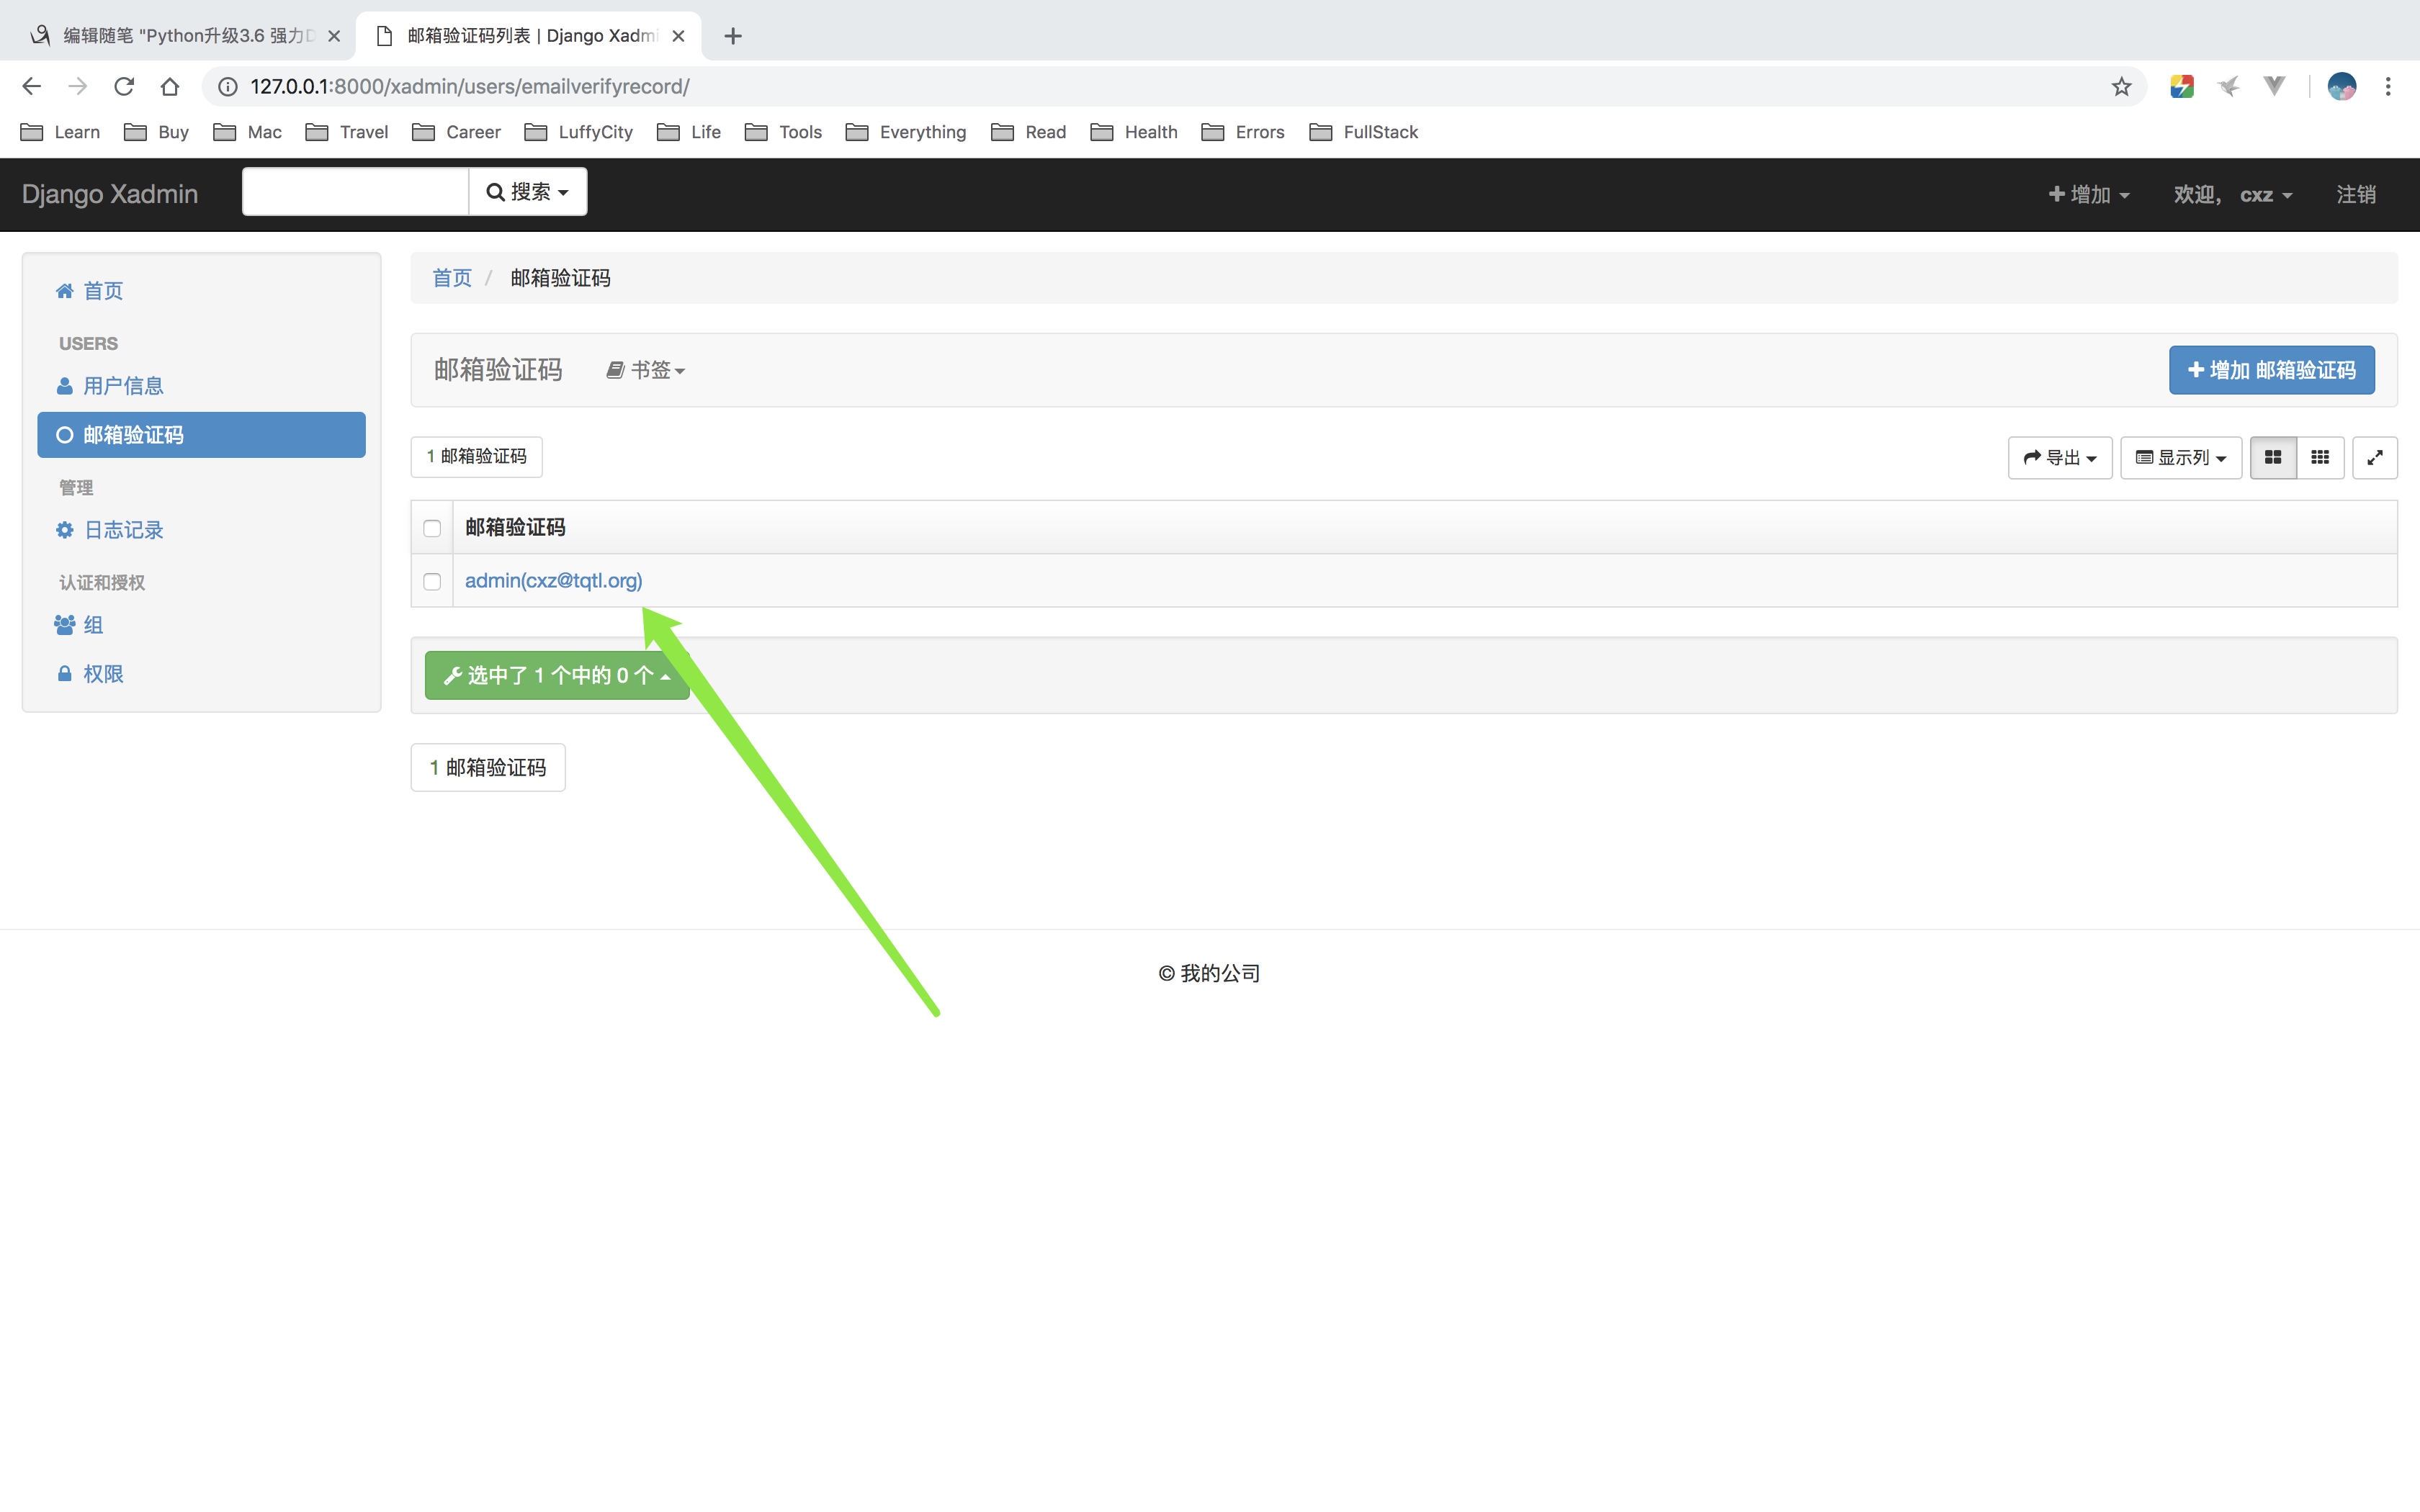The image size is (2420, 1512).
Task: Click the browser home icon
Action: tap(170, 87)
